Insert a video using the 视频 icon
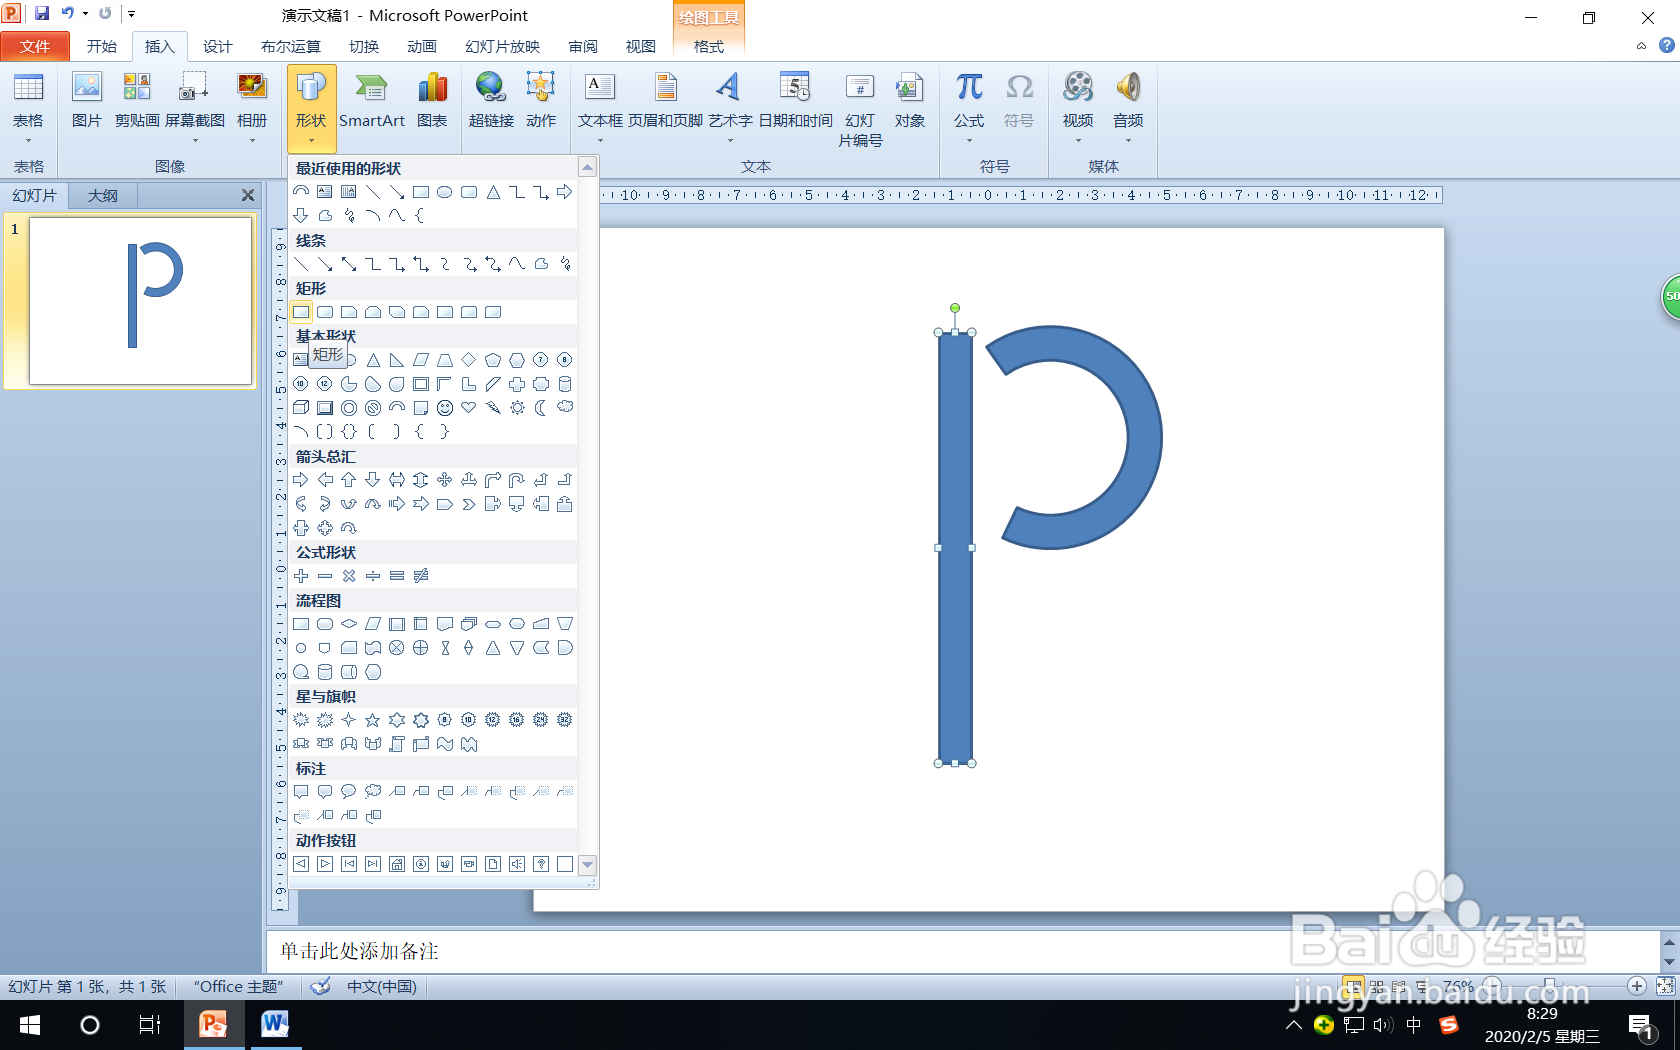 [1077, 100]
